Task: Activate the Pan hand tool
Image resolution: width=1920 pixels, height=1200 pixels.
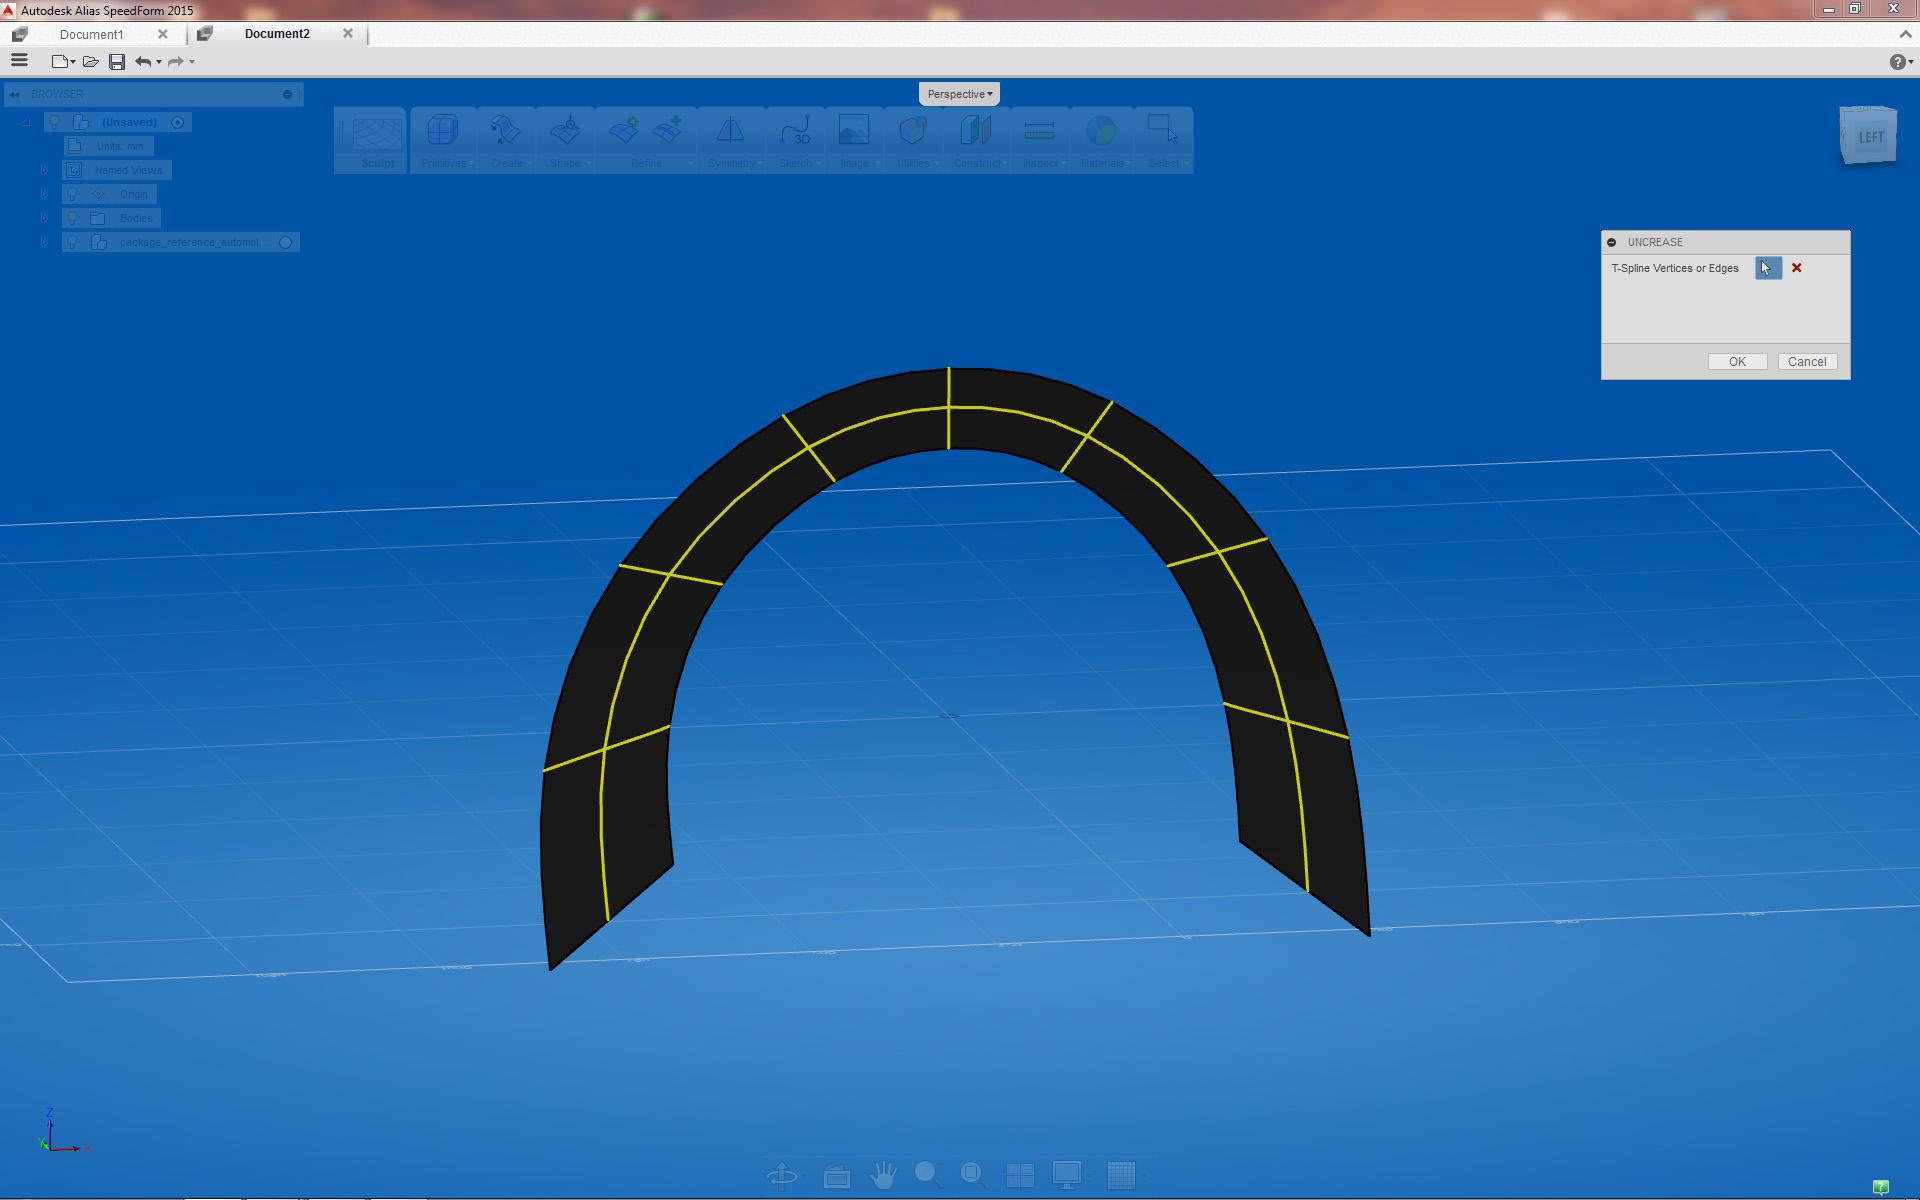Action: click(x=882, y=1175)
